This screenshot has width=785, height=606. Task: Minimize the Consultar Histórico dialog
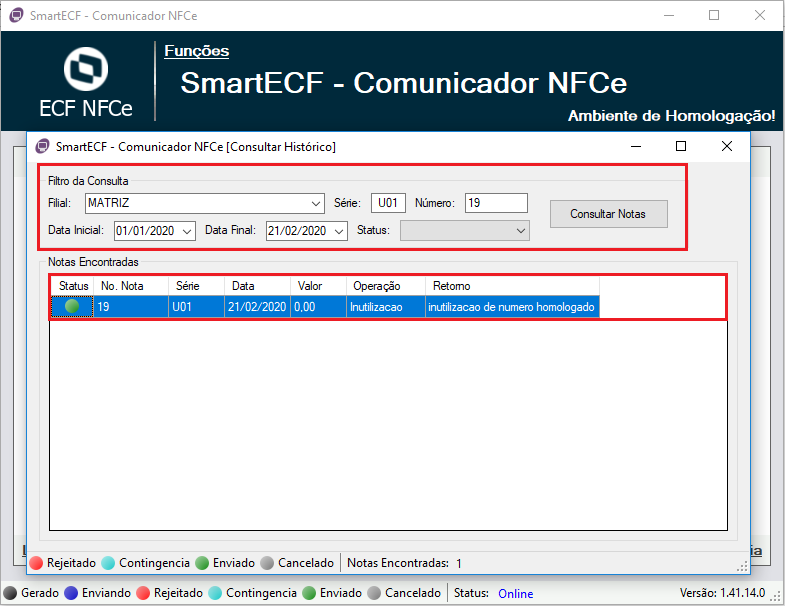coord(636,146)
